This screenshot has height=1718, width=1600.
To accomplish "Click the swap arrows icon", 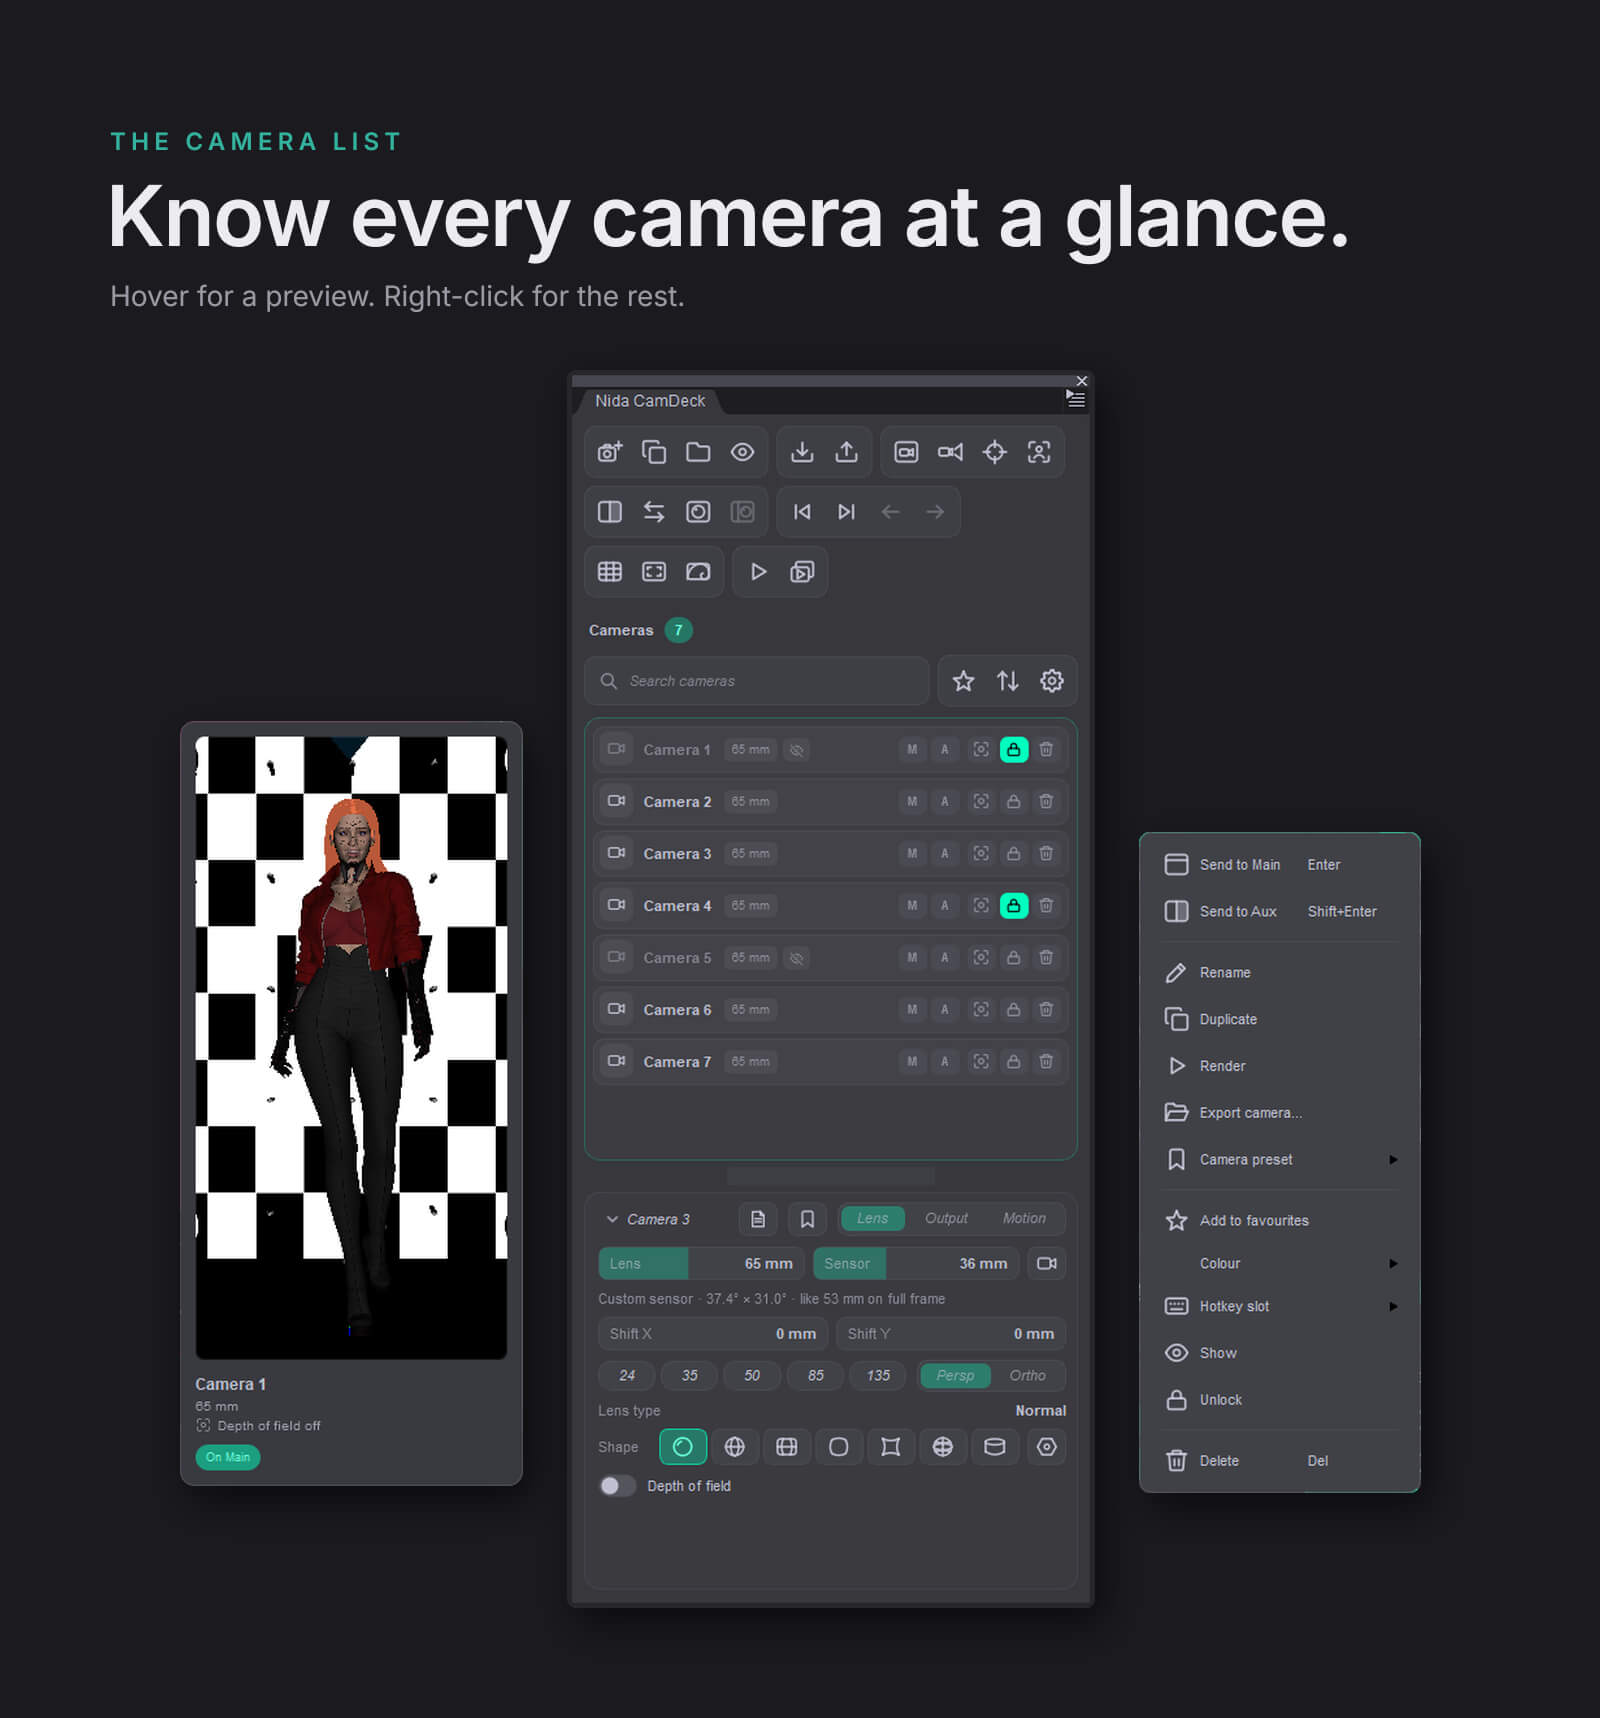I will 654,512.
